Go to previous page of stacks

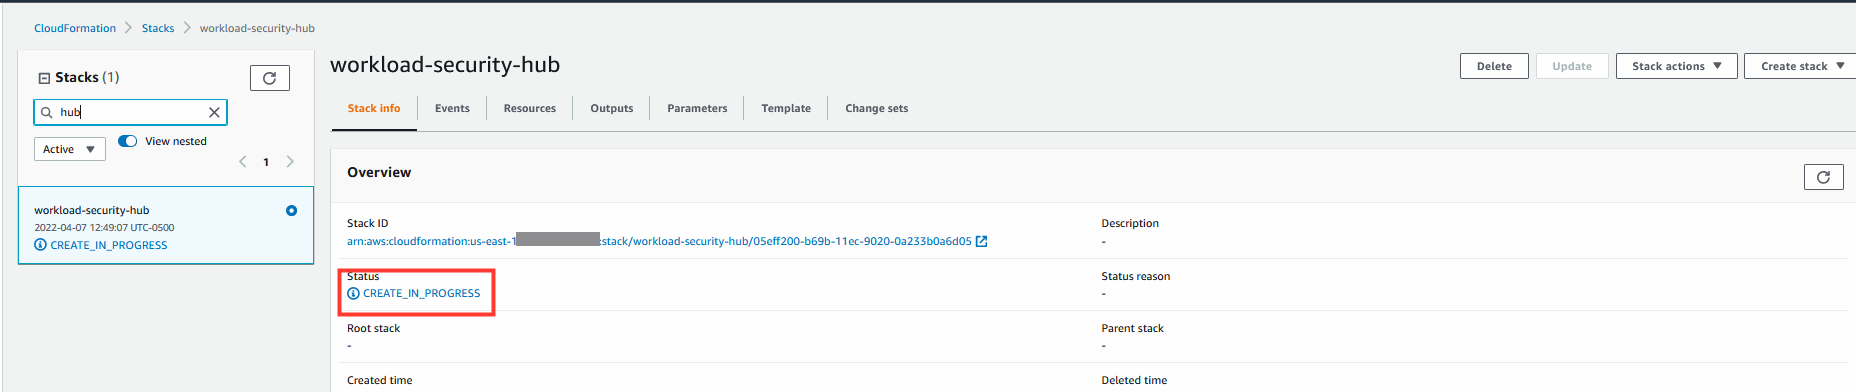242,162
